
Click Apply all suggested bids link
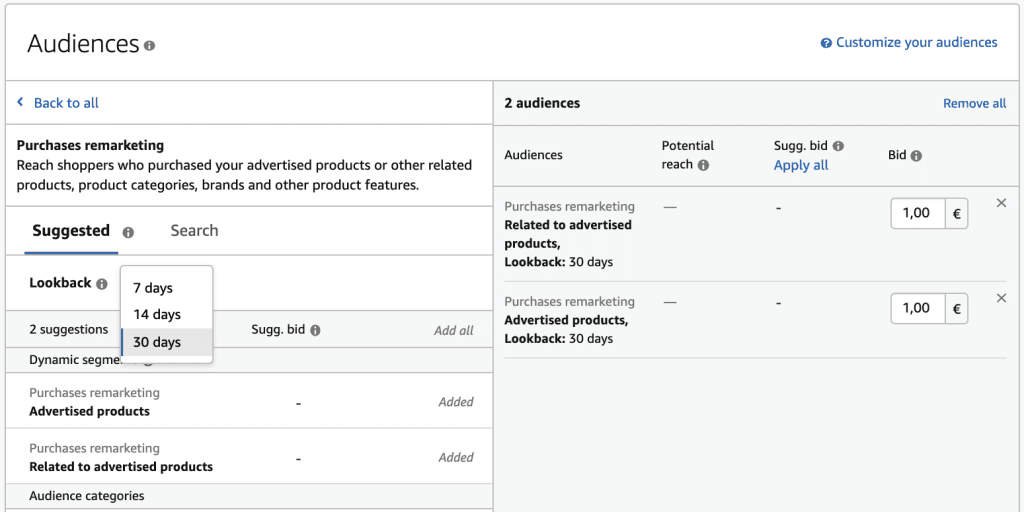coord(801,165)
